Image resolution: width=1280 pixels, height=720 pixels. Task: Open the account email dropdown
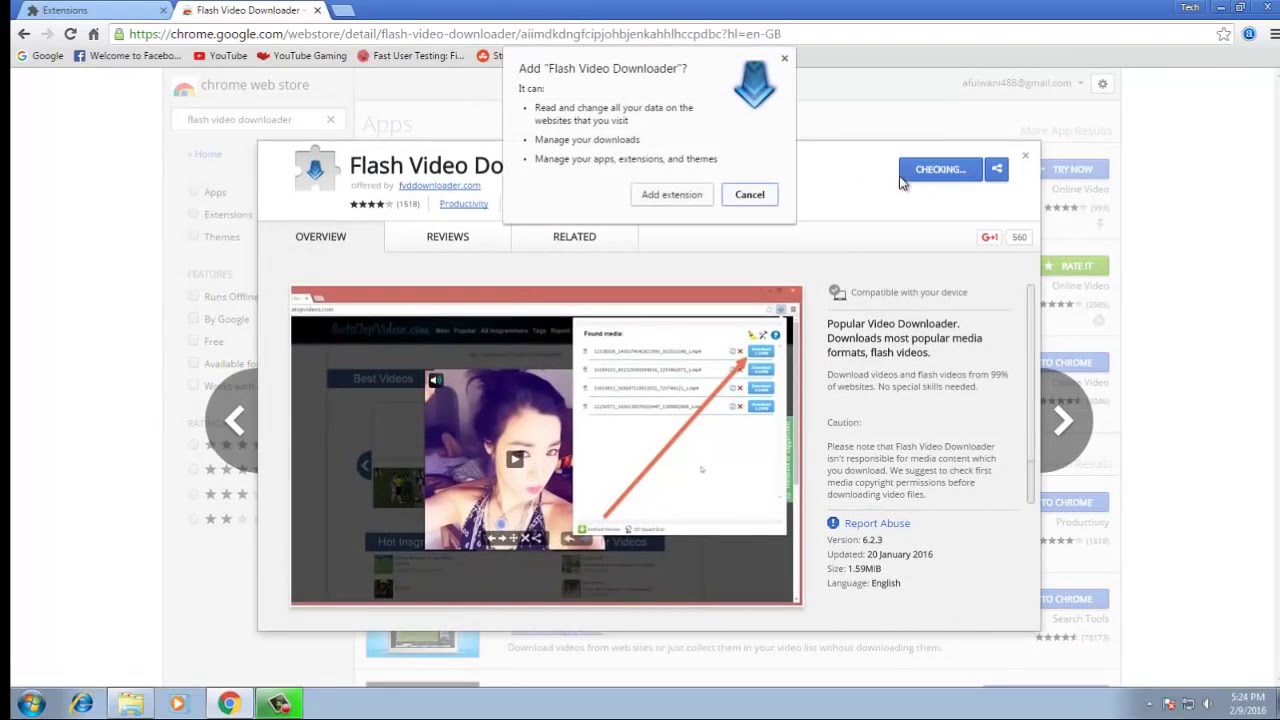point(1023,83)
